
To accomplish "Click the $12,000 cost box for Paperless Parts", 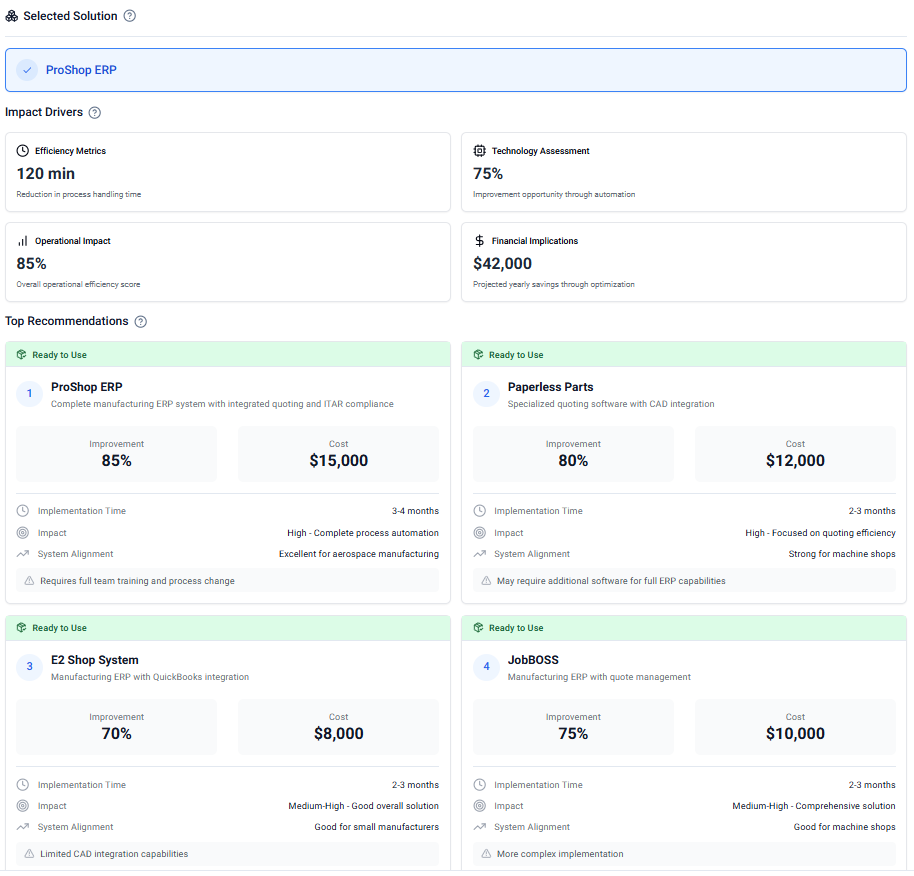I will pyautogui.click(x=795, y=454).
